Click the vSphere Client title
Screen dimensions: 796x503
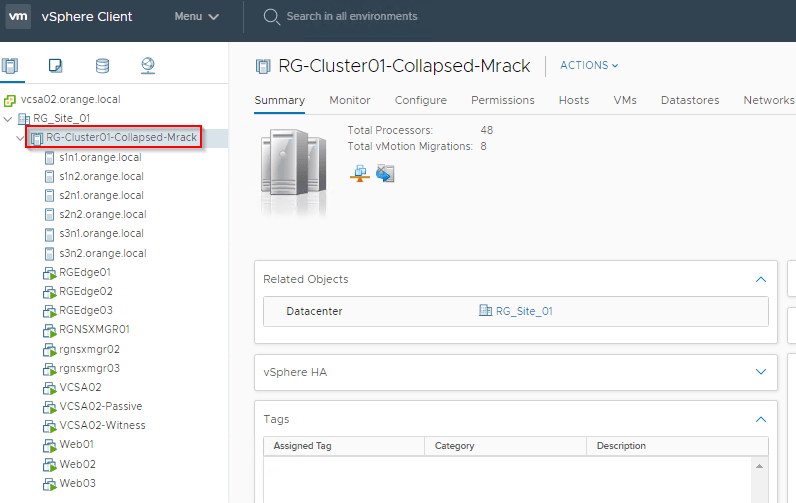pos(87,16)
